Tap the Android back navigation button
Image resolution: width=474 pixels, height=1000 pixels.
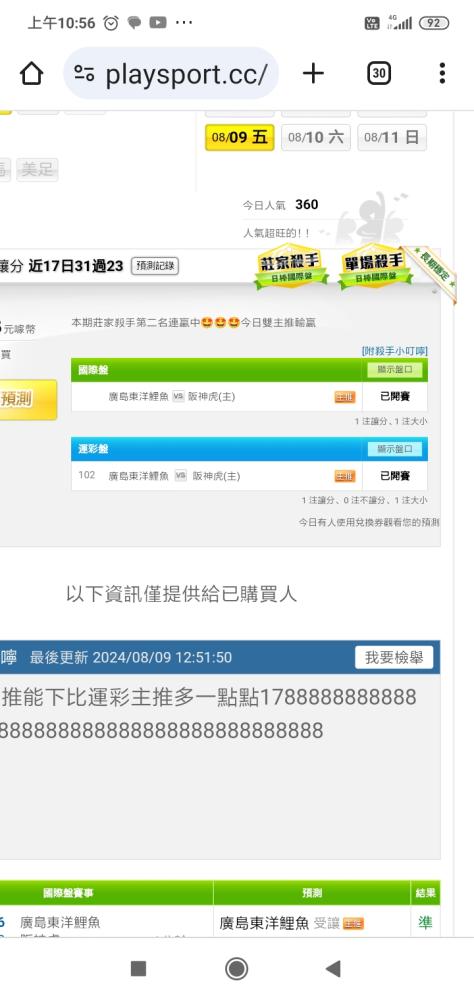pos(333,969)
